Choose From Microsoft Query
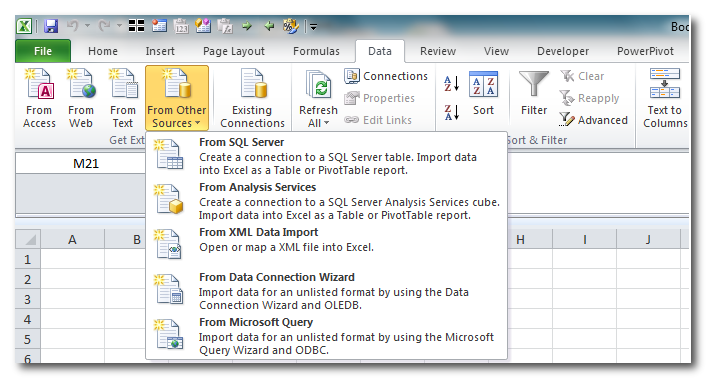Screen dimensions: 706x378 [327, 336]
